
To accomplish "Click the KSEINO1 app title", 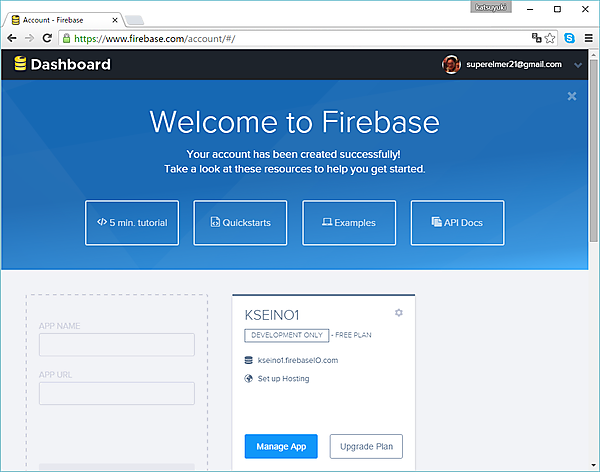I will [x=272, y=315].
